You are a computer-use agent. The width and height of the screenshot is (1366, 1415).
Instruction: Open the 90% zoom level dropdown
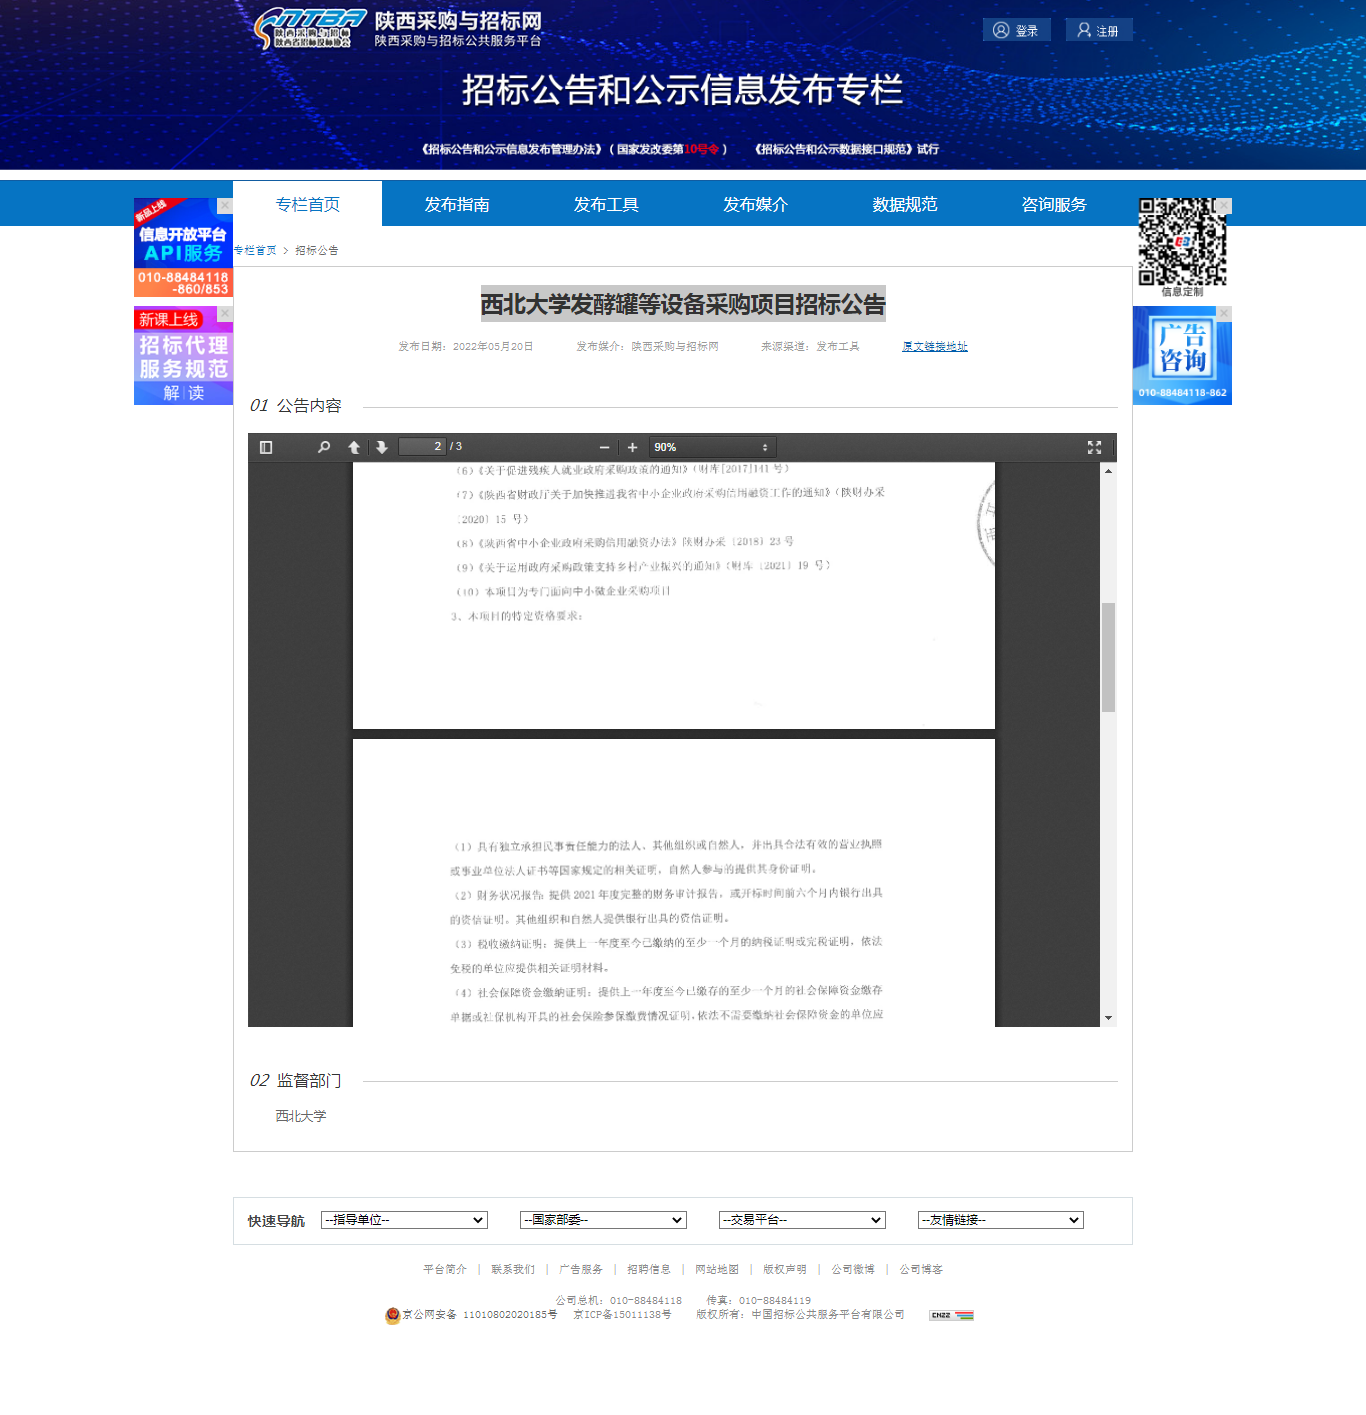point(712,447)
